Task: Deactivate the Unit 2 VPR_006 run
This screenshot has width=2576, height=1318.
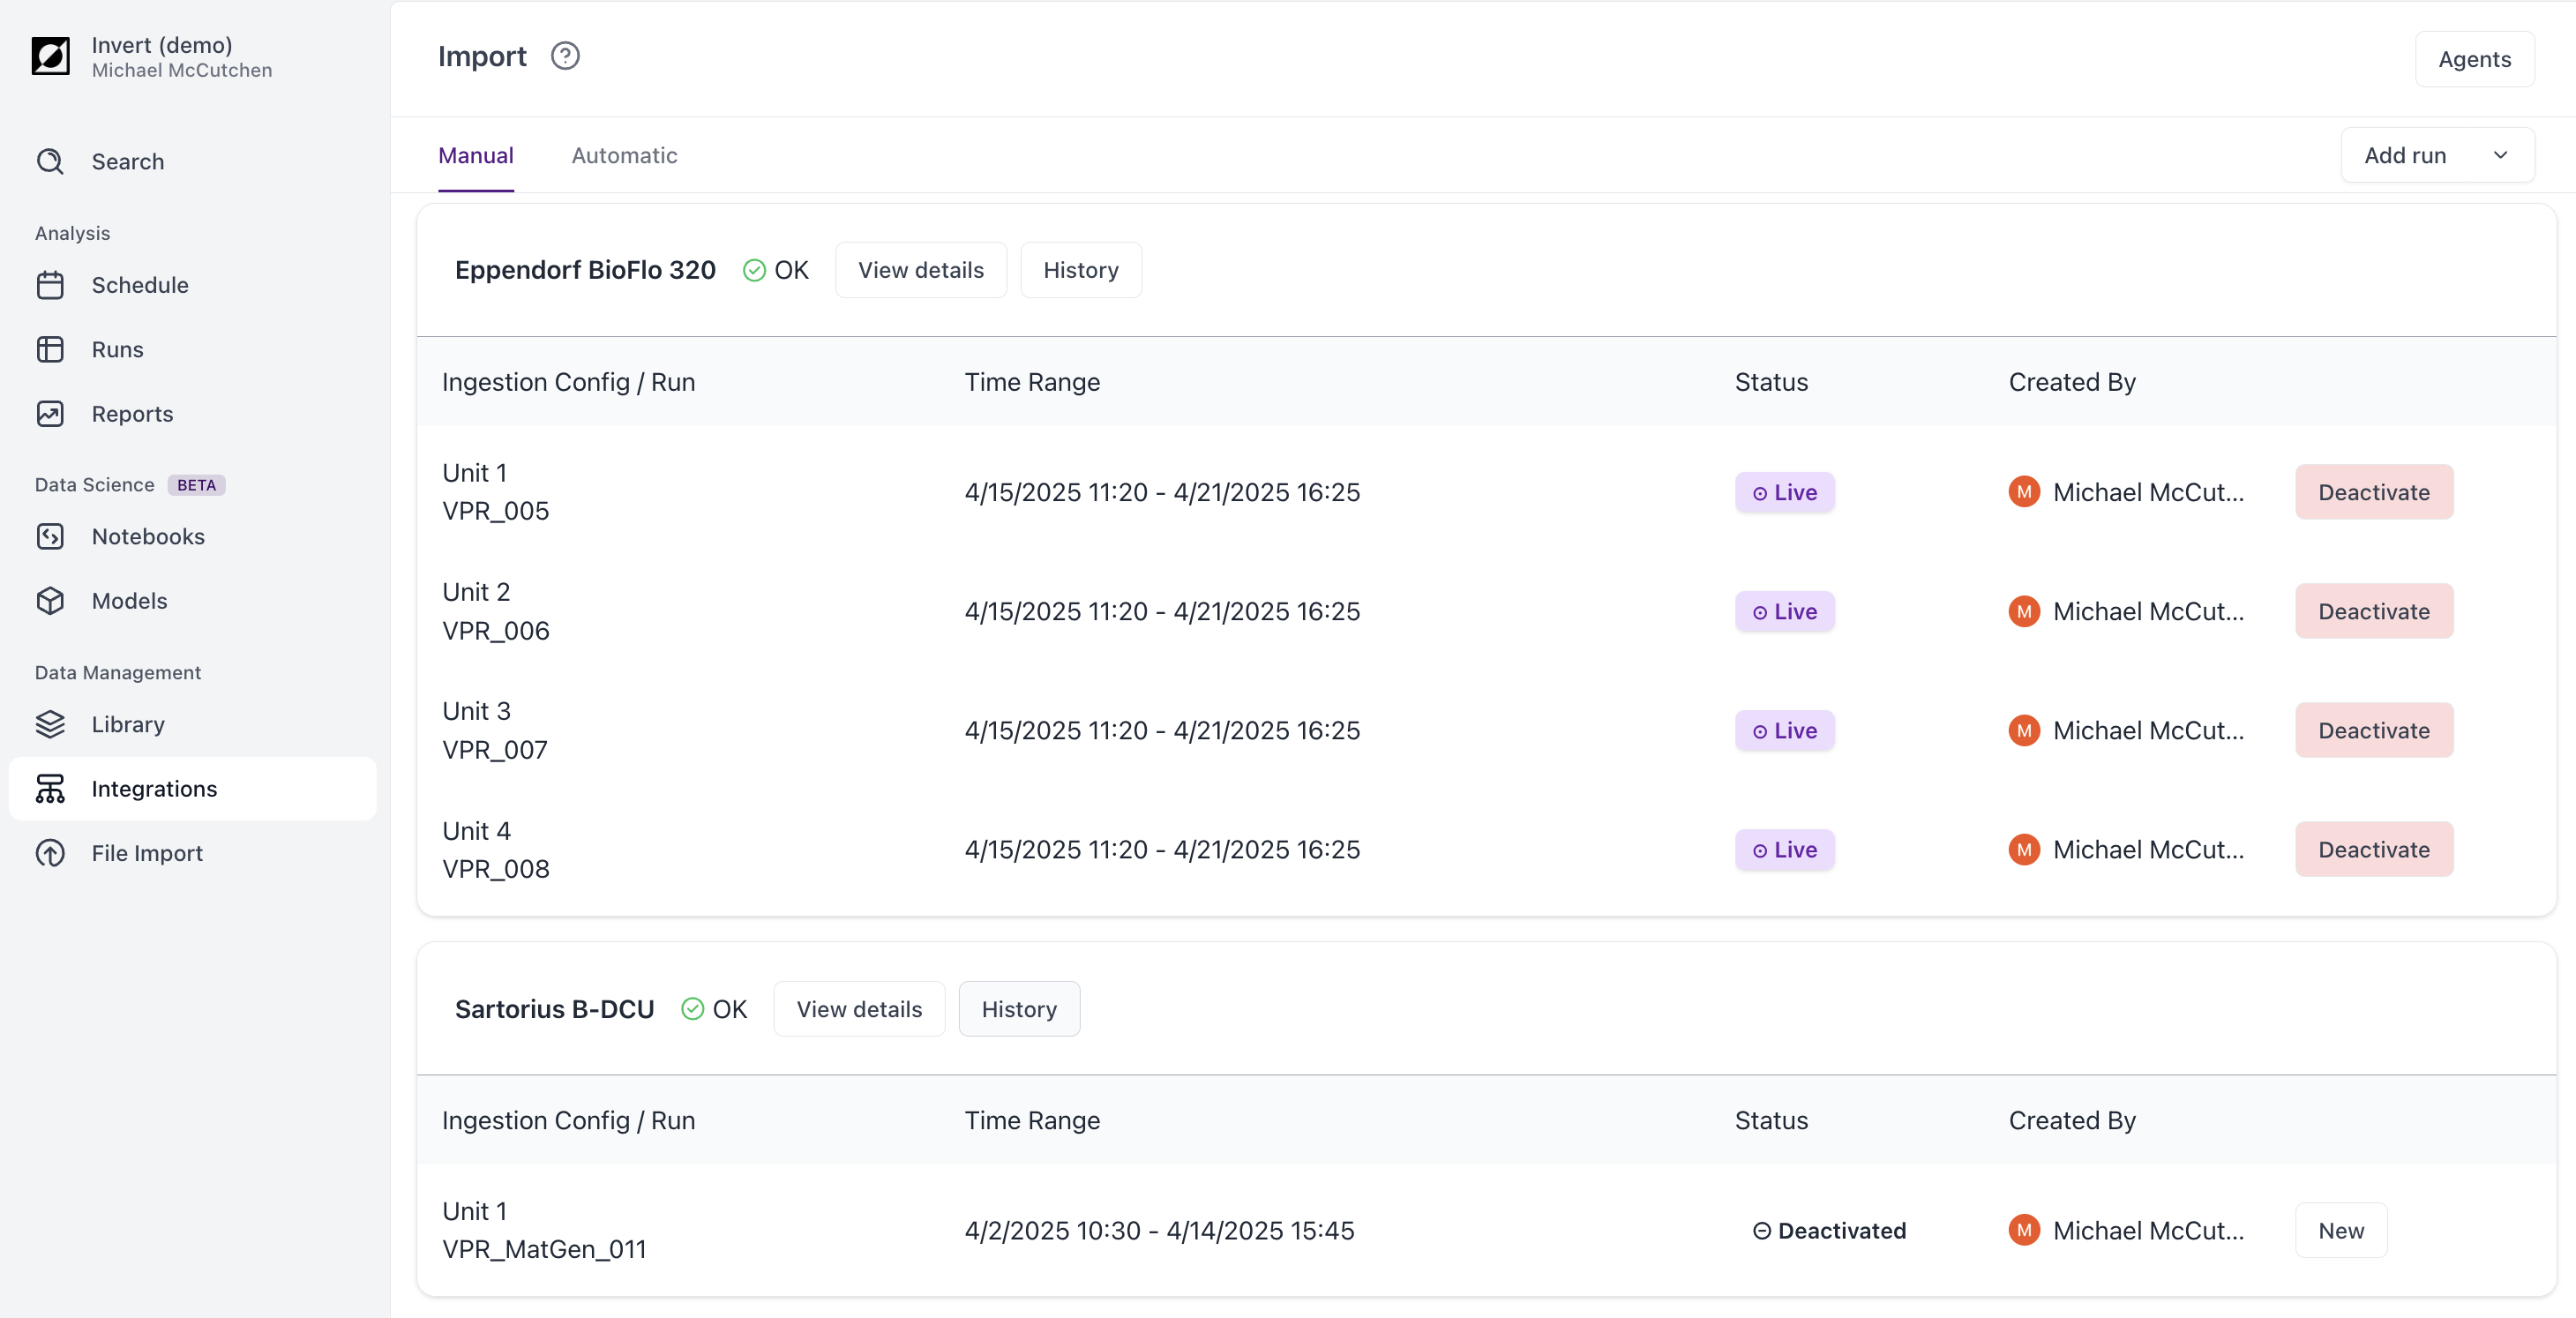Action: (x=2374, y=611)
